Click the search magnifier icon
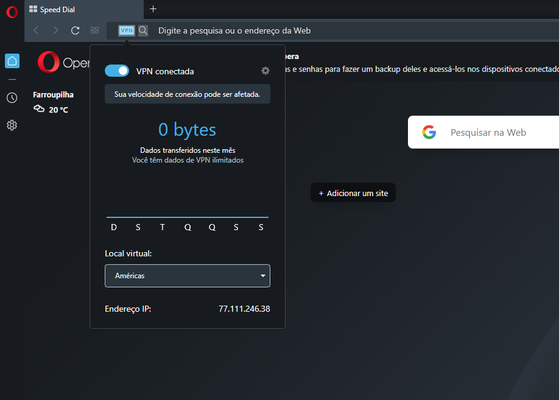Screen dimensions: 559x400 tap(143, 31)
